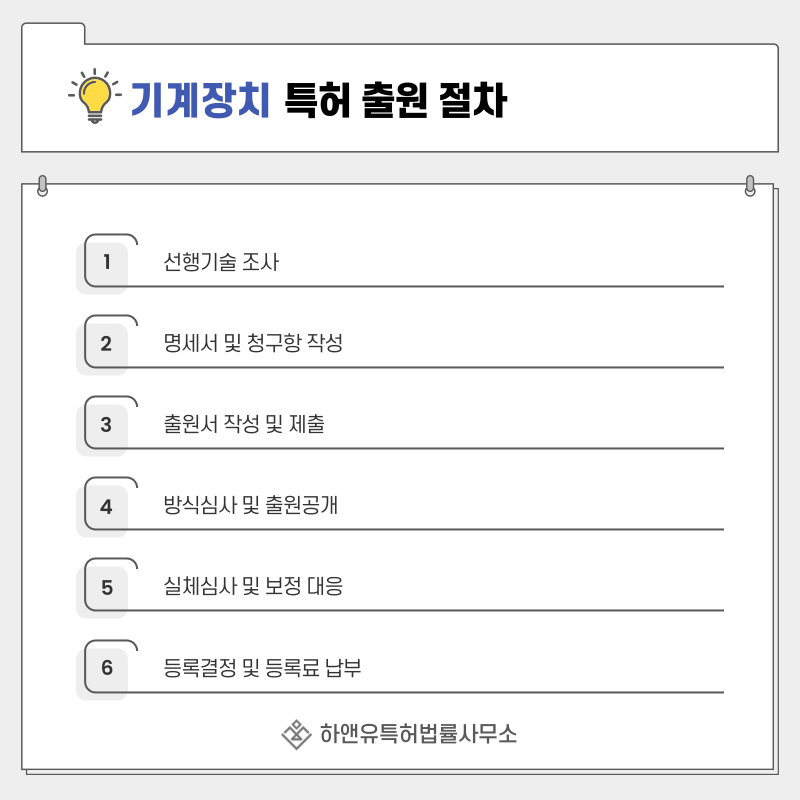Open the 선행기술 조사 step

pos(221,262)
